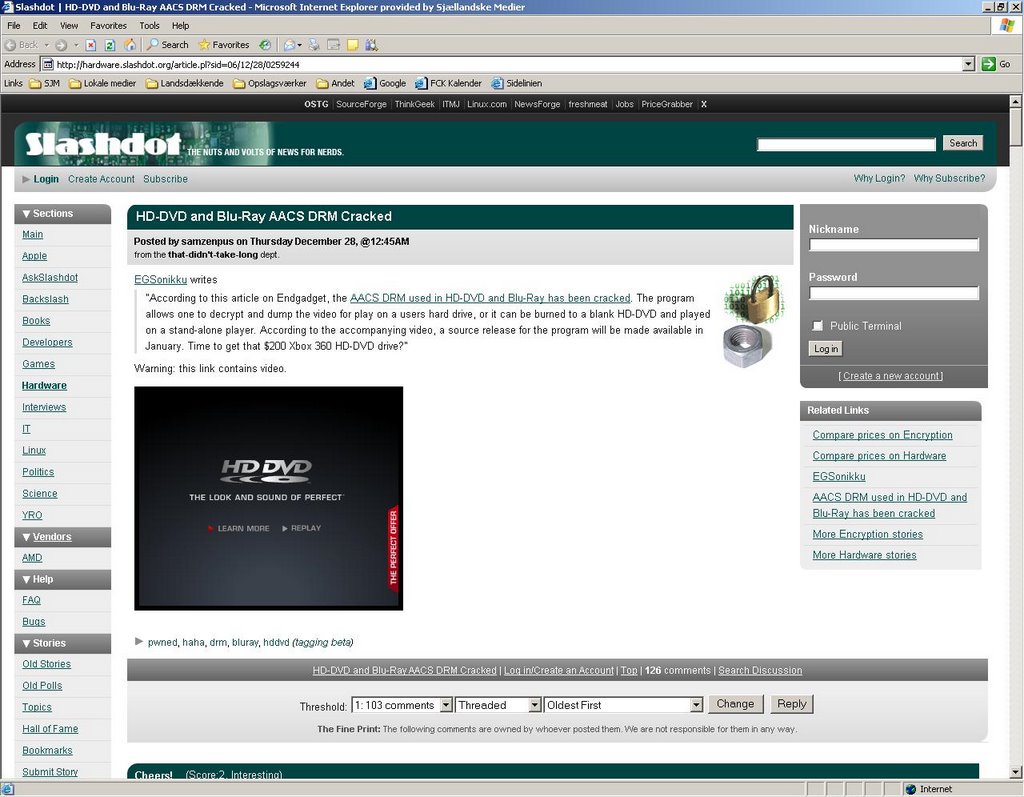Click the Slashdot Search button
This screenshot has height=797, width=1024.
coord(963,143)
